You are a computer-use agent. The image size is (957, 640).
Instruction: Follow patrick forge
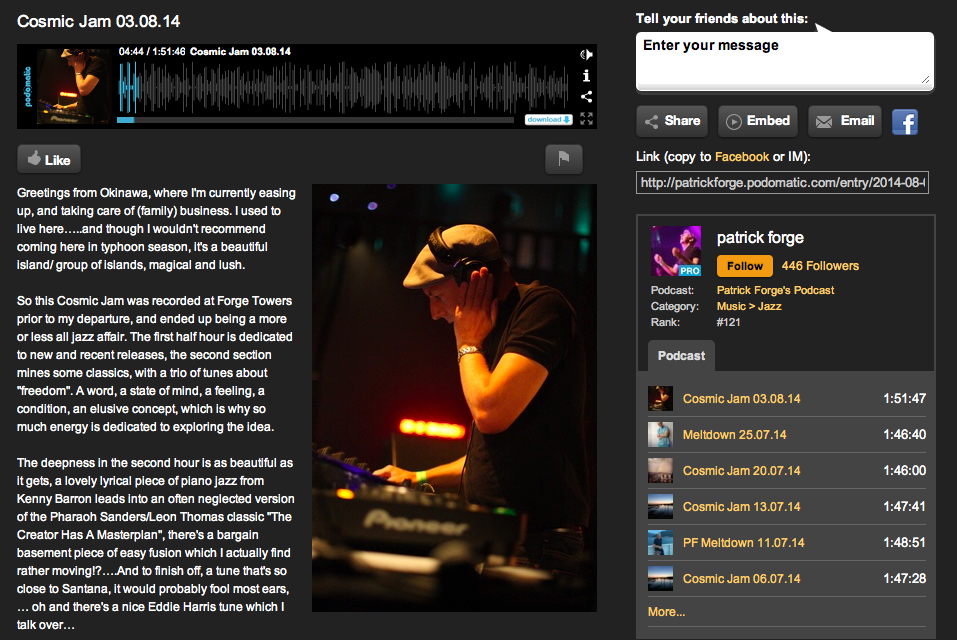pos(745,266)
